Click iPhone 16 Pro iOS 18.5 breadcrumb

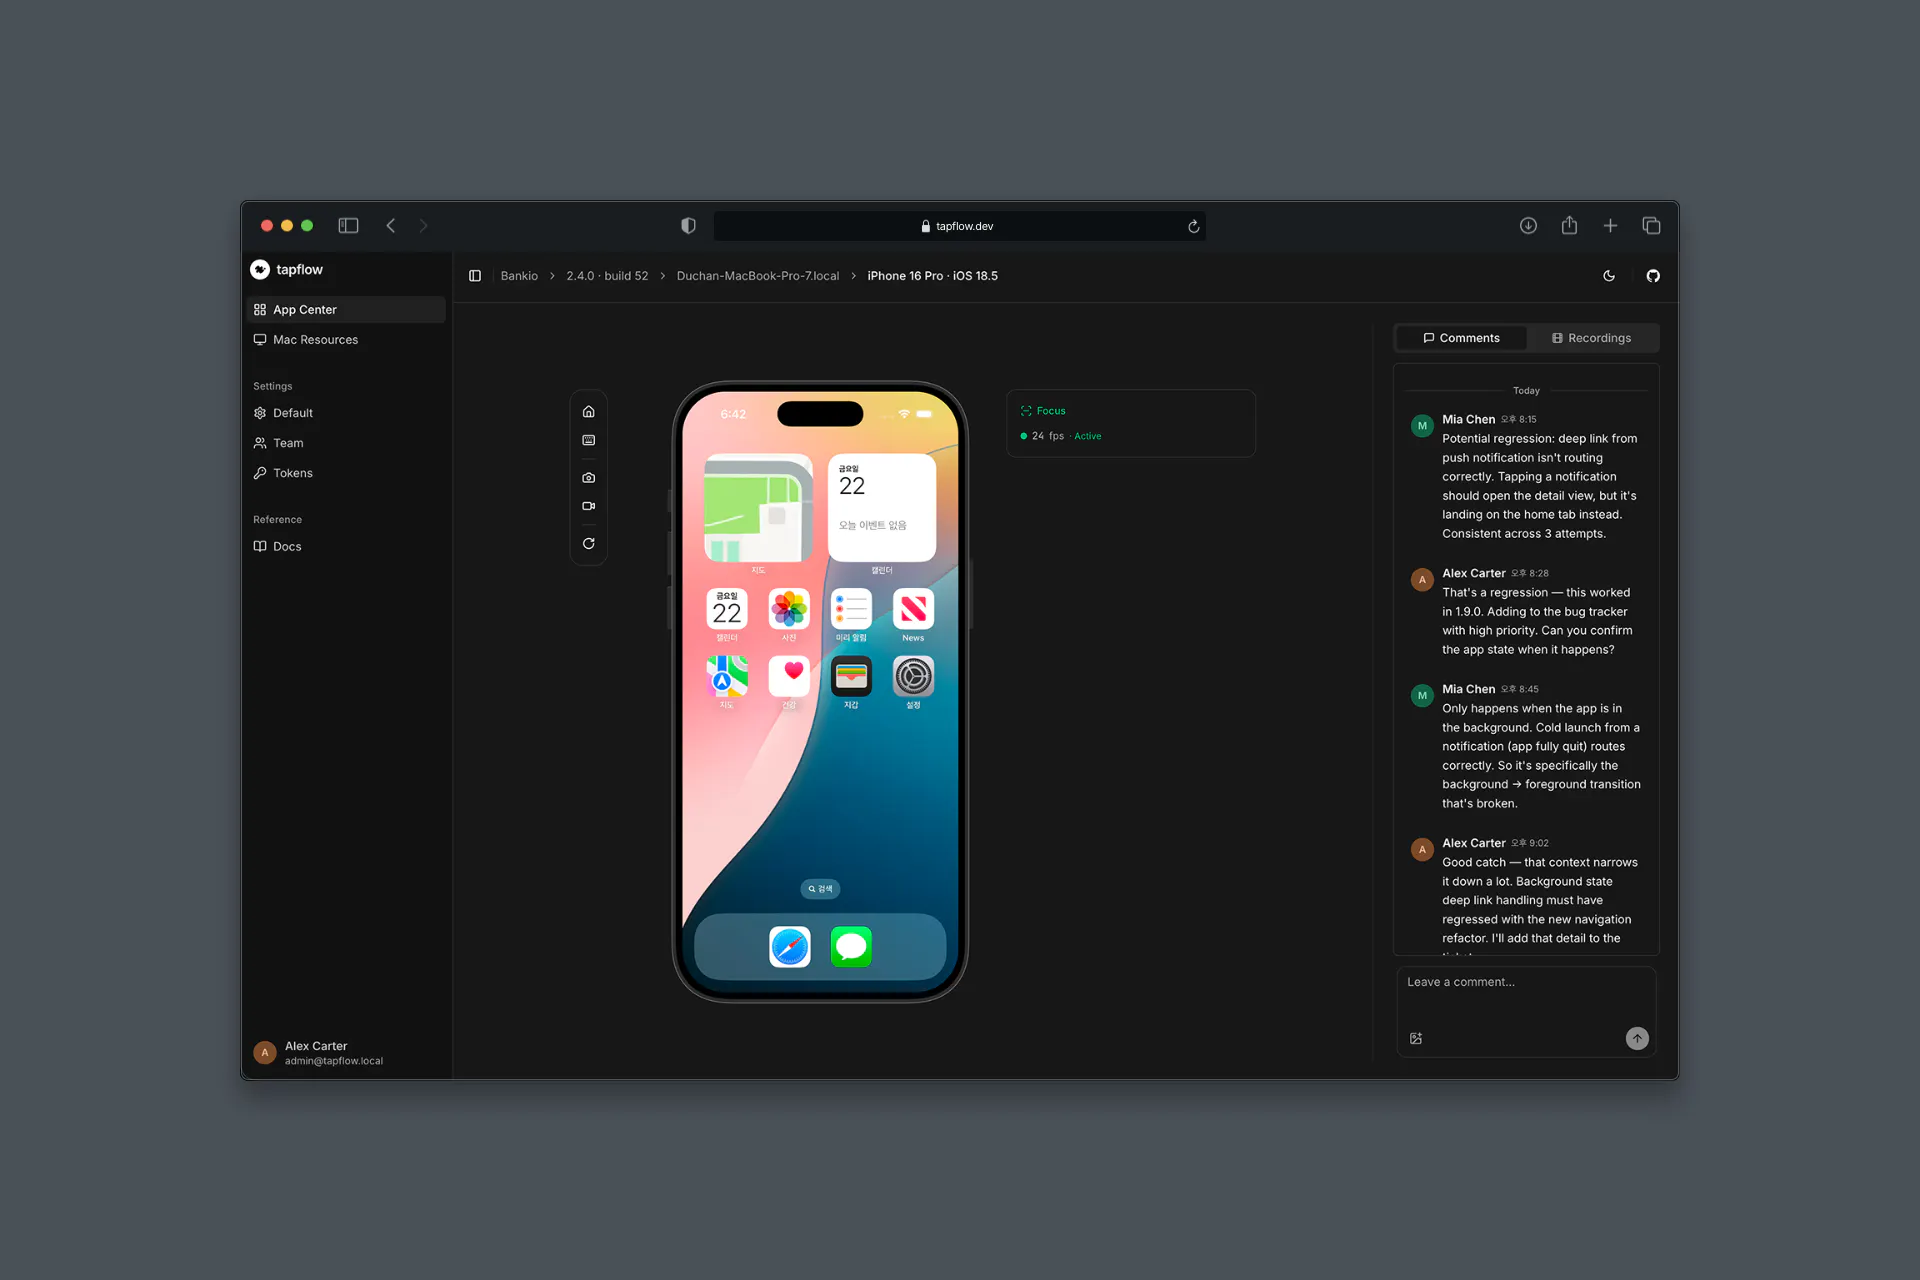point(932,276)
